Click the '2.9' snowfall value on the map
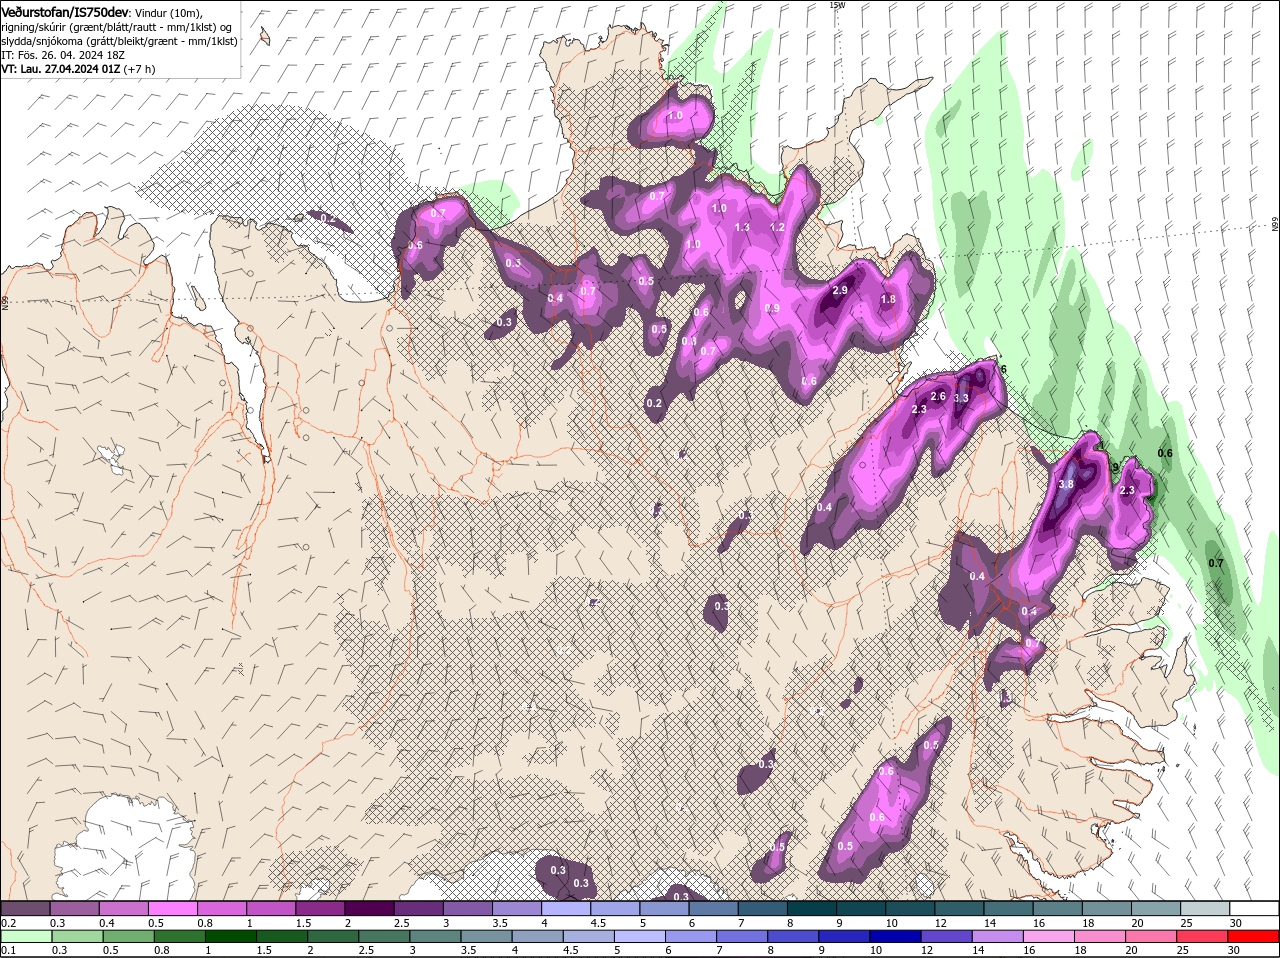 pos(840,290)
